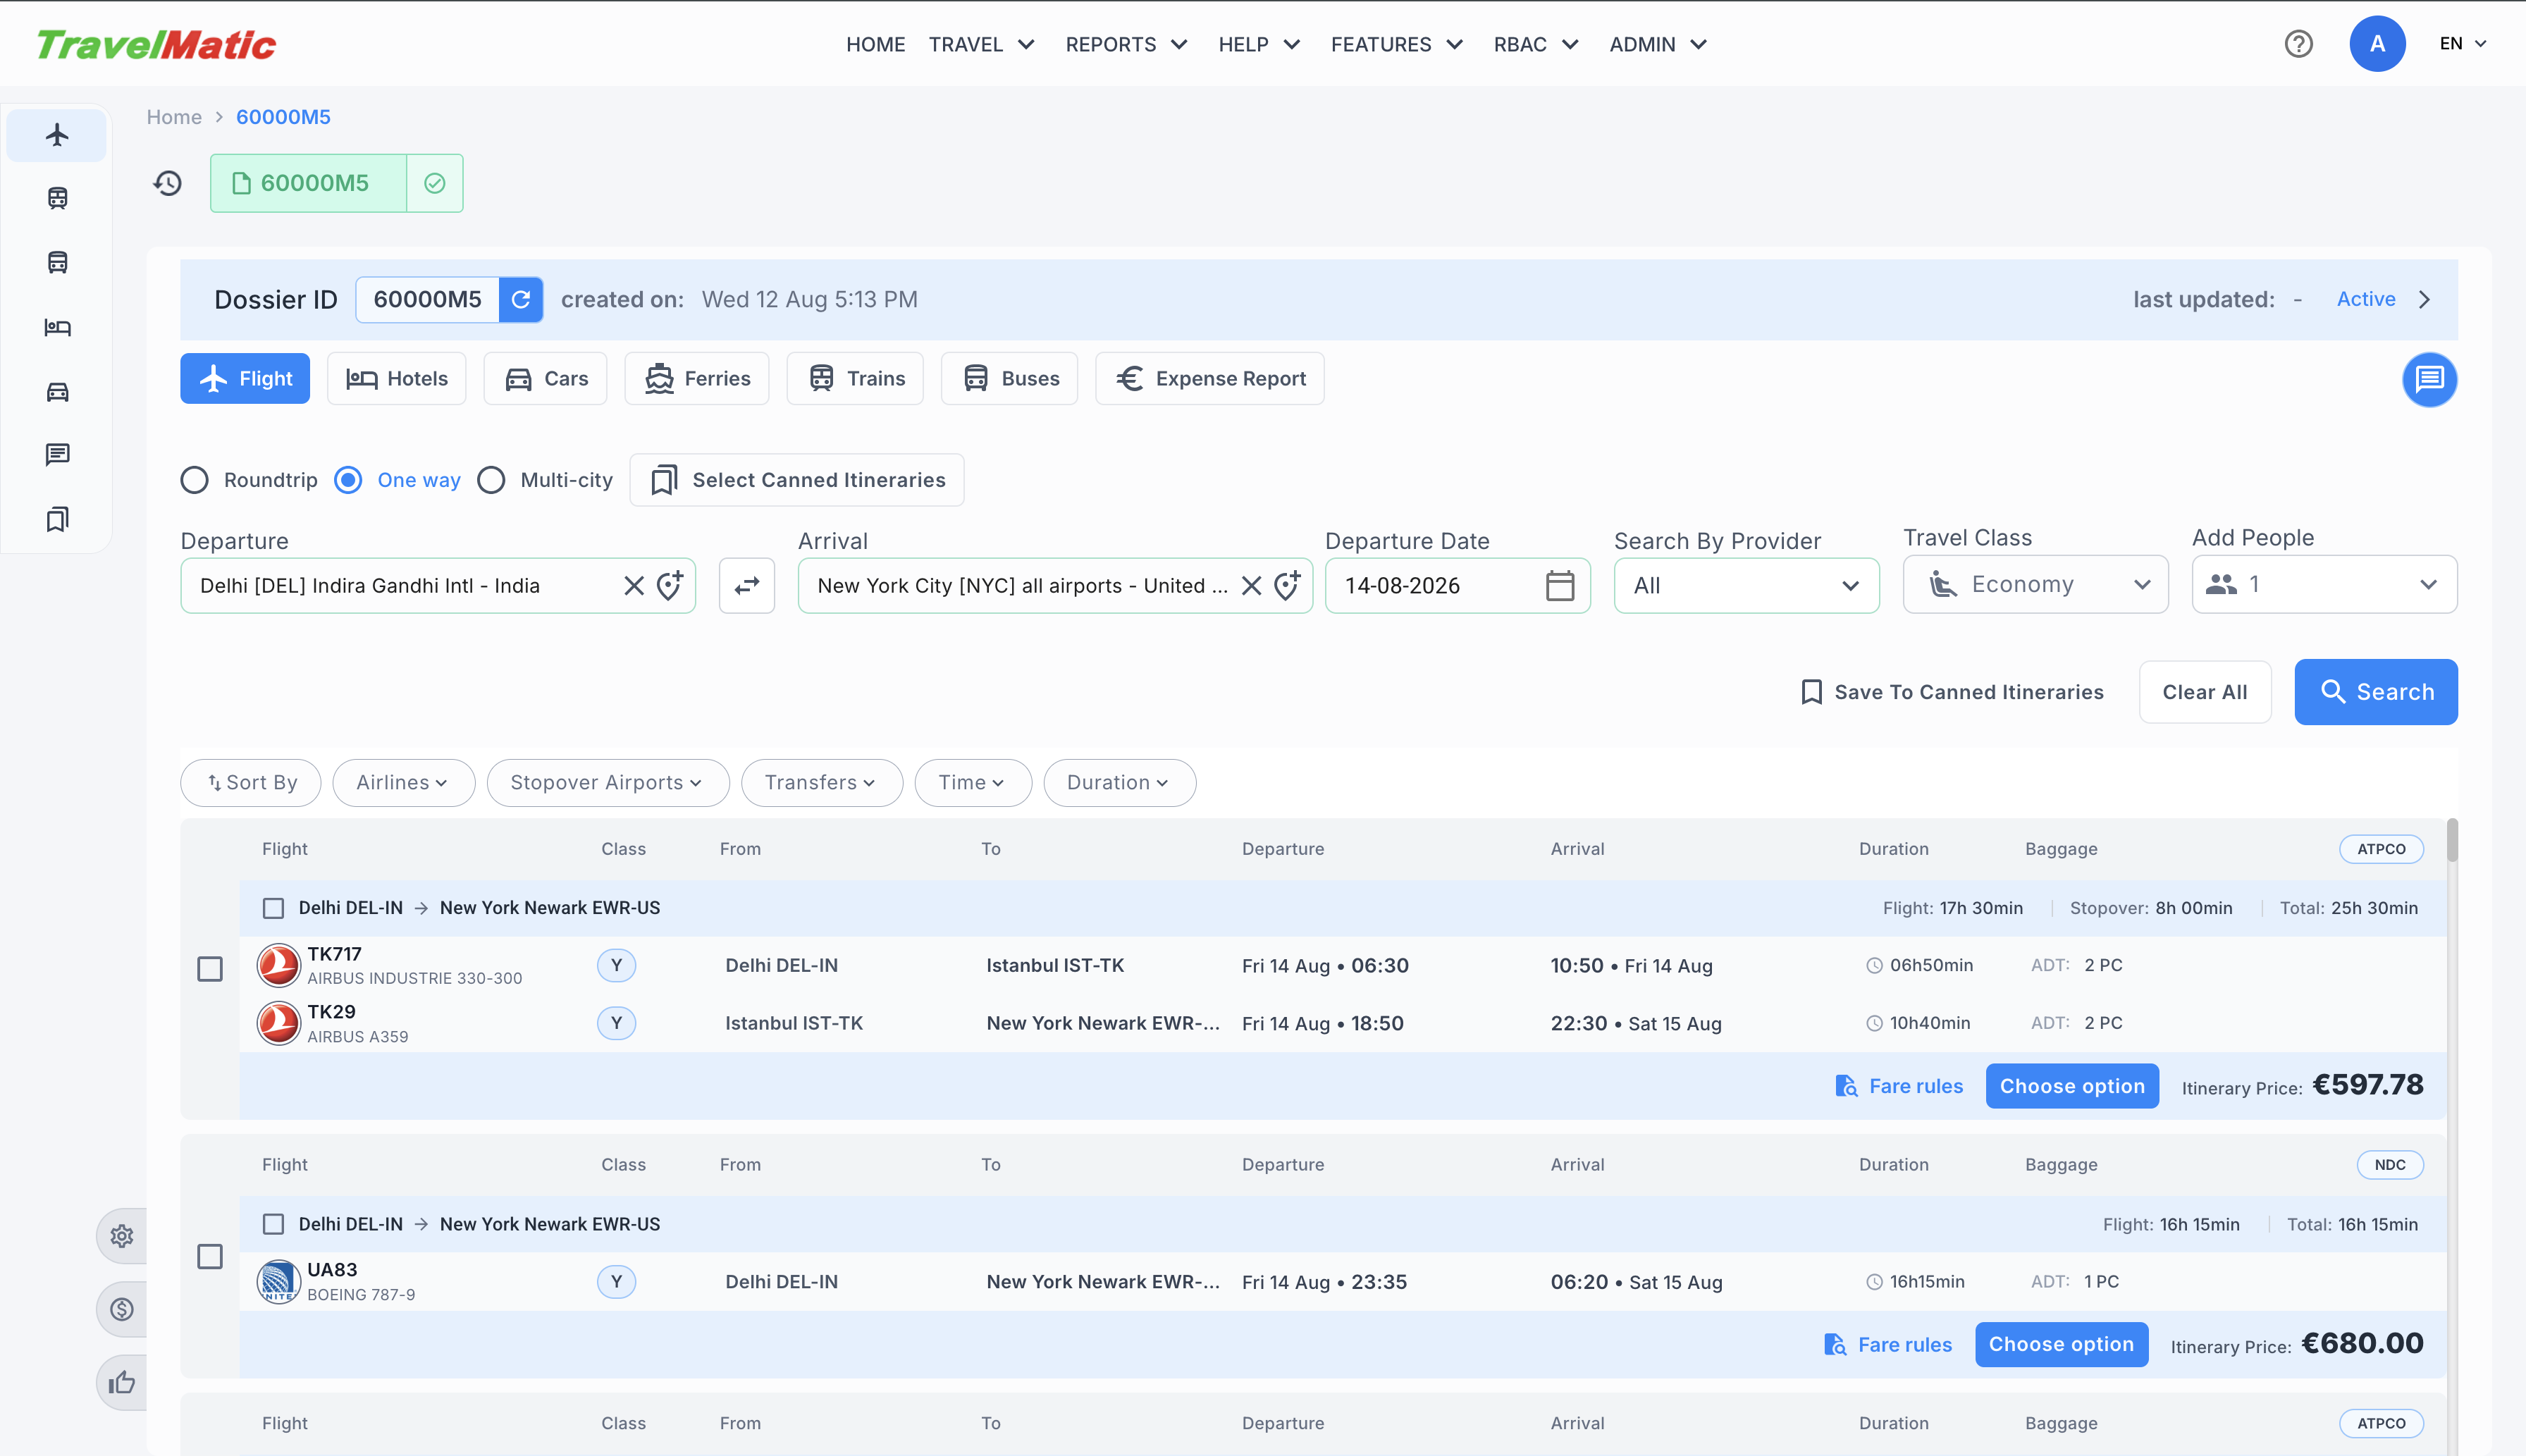
Task: Click the results list vertical scrollbar
Action: tap(2451, 840)
